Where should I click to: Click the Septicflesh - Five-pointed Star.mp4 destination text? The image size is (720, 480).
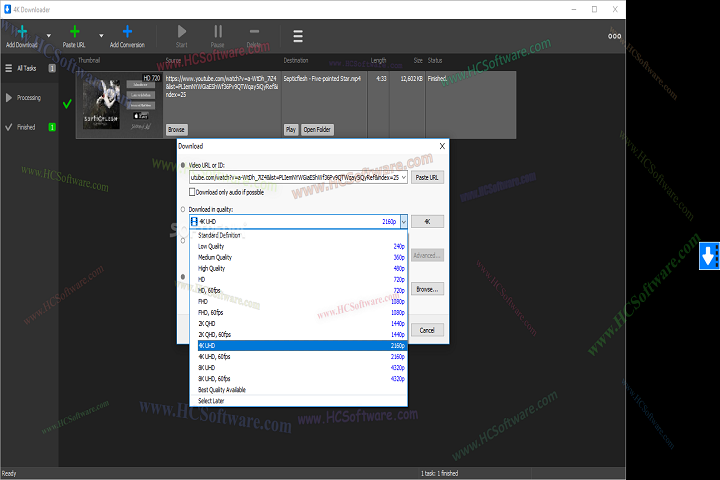(322, 79)
